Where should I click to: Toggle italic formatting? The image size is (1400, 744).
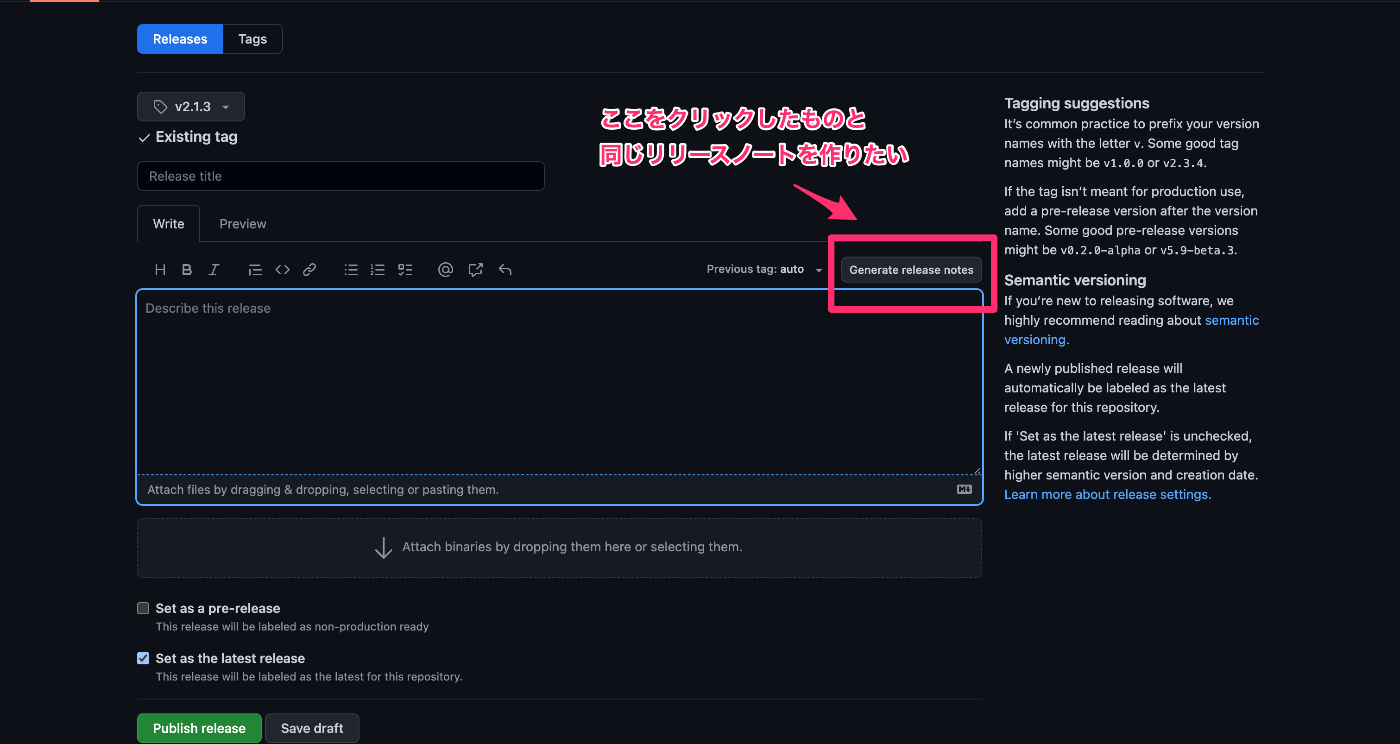213,269
